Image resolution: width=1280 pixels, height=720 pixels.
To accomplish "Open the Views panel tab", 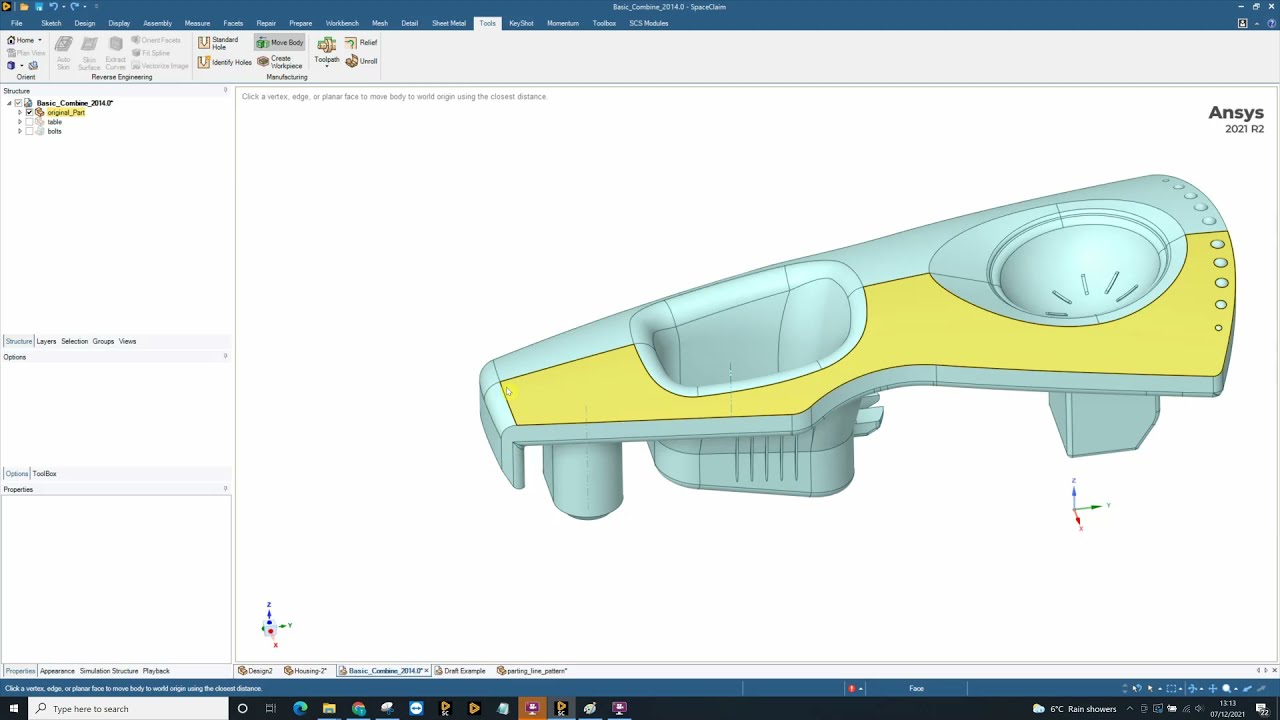I will [x=127, y=341].
